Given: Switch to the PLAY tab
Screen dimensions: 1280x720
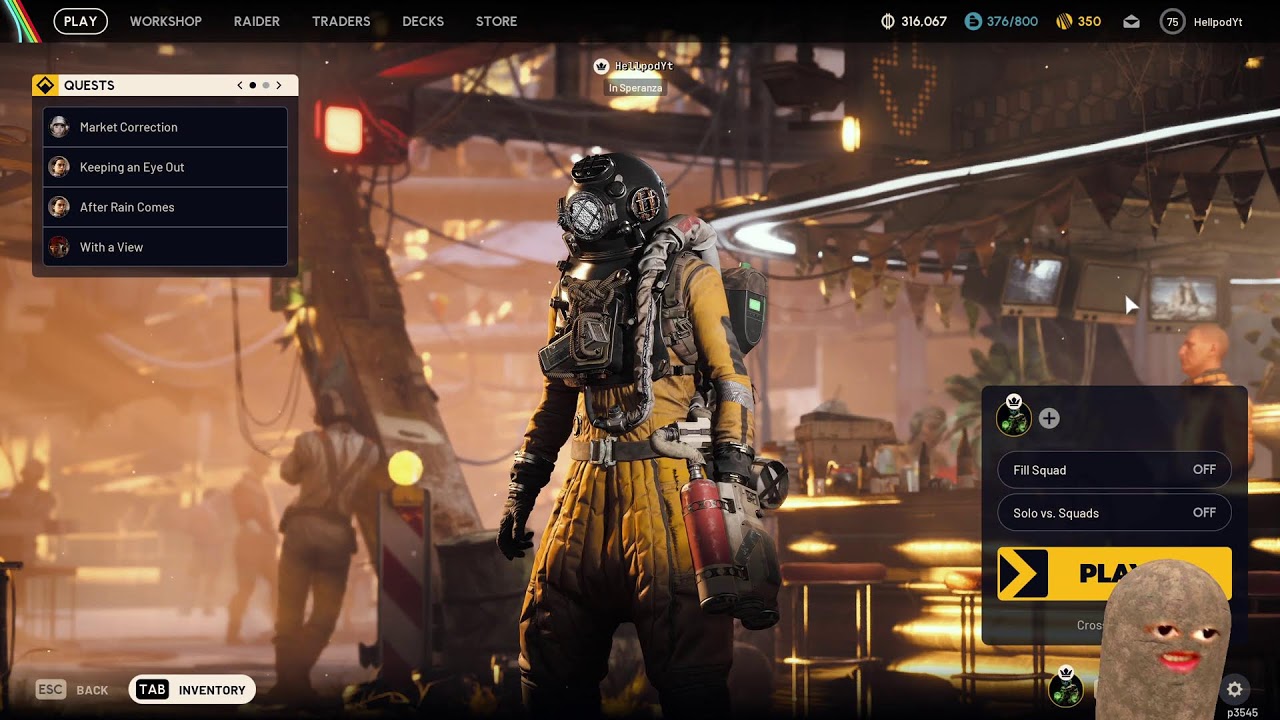Looking at the screenshot, I should 80,21.
